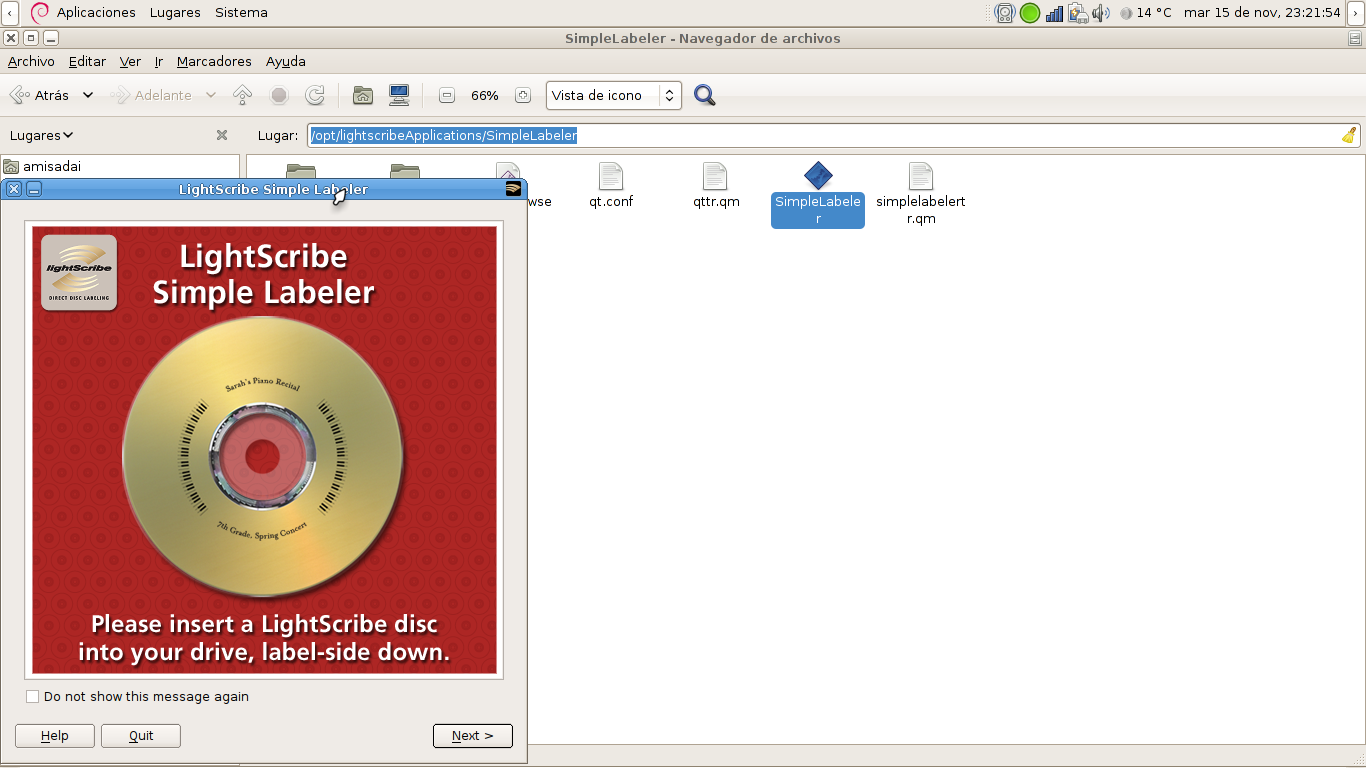Open the Archivo menu

tap(31, 61)
